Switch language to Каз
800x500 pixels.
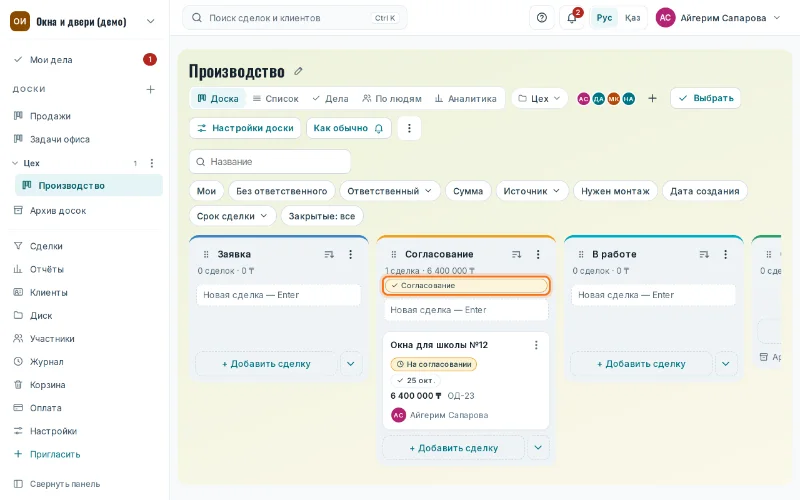(633, 18)
